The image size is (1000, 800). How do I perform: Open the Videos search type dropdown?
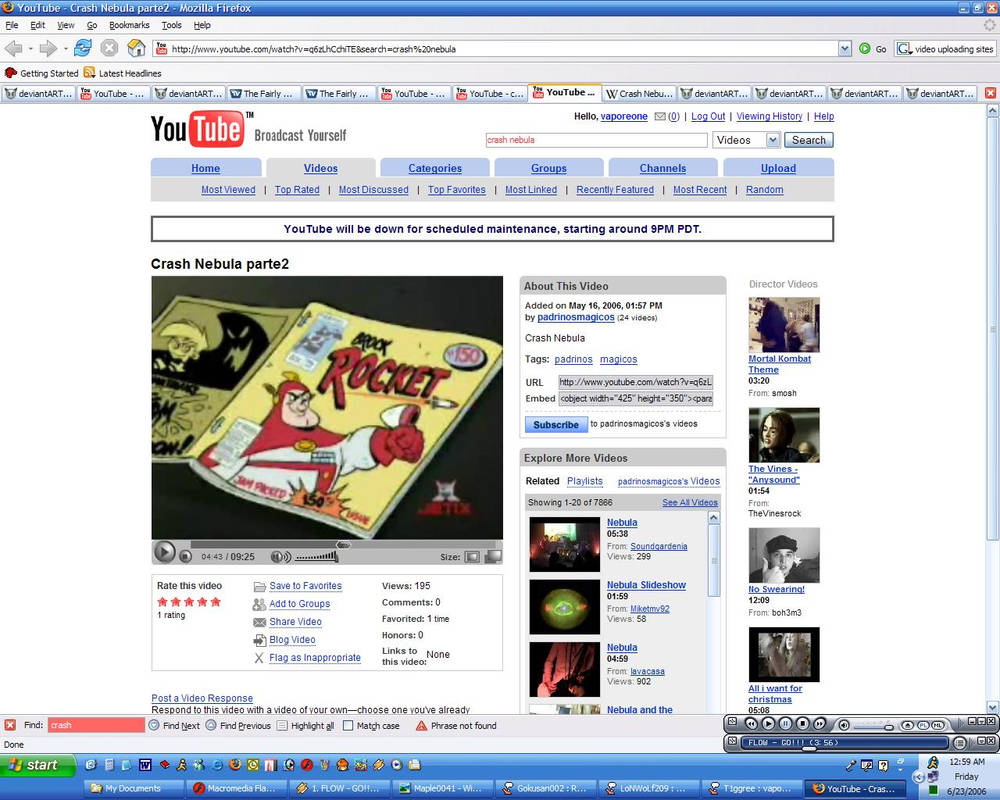pyautogui.click(x=772, y=140)
